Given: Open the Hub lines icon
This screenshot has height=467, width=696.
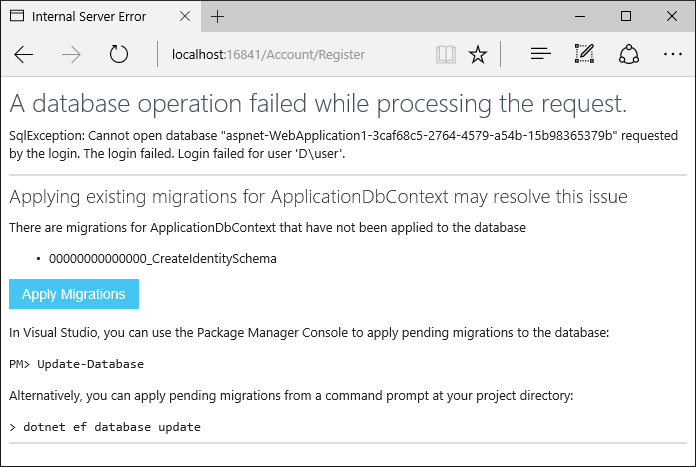Looking at the screenshot, I should (541, 54).
